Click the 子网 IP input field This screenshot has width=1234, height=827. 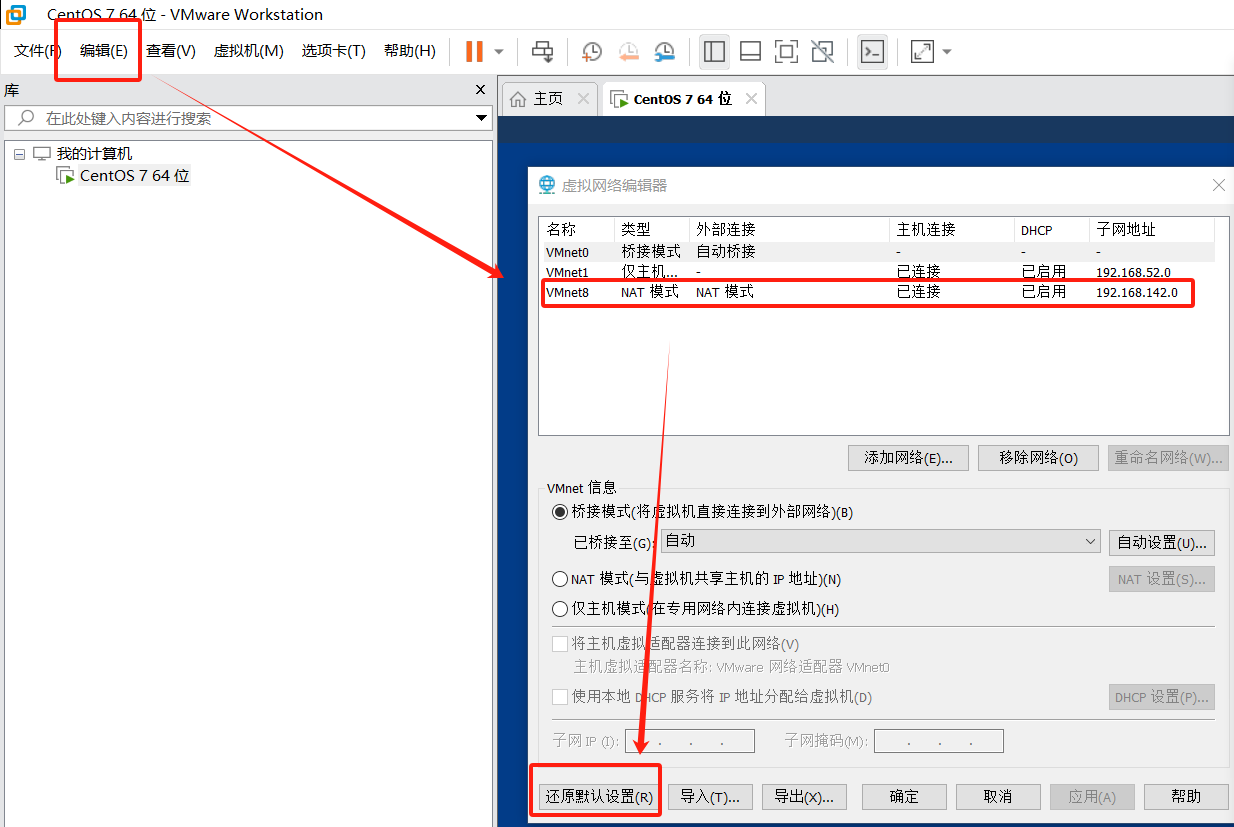(689, 741)
